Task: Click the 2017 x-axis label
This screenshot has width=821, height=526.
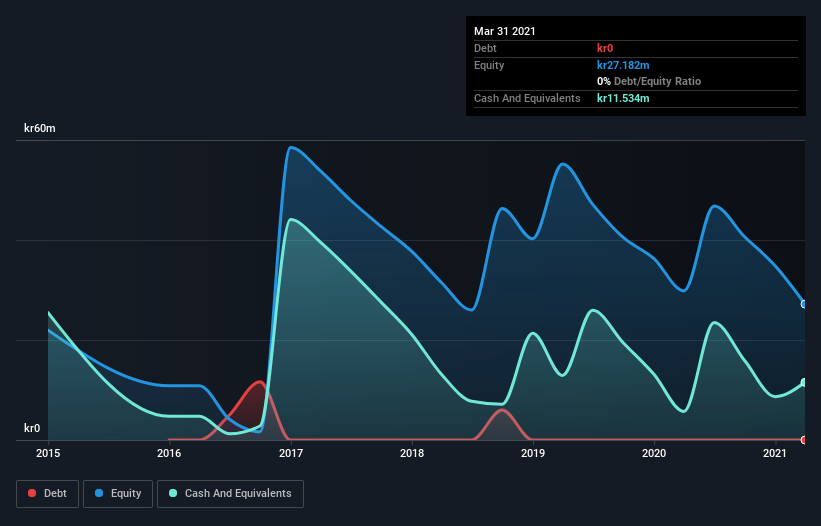Action: [291, 453]
